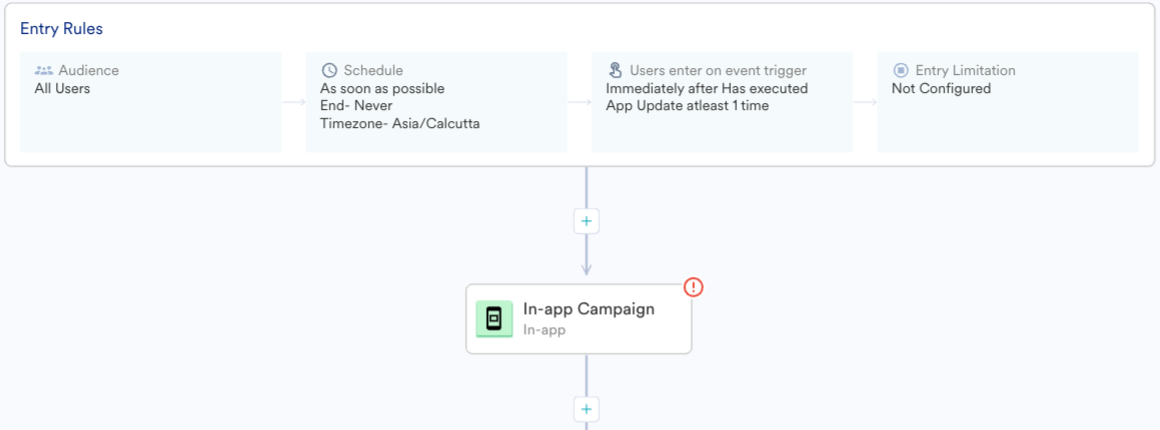Viewport: 1160px width, 430px height.
Task: Click the Entry Limitation stop icon
Action: tap(900, 70)
